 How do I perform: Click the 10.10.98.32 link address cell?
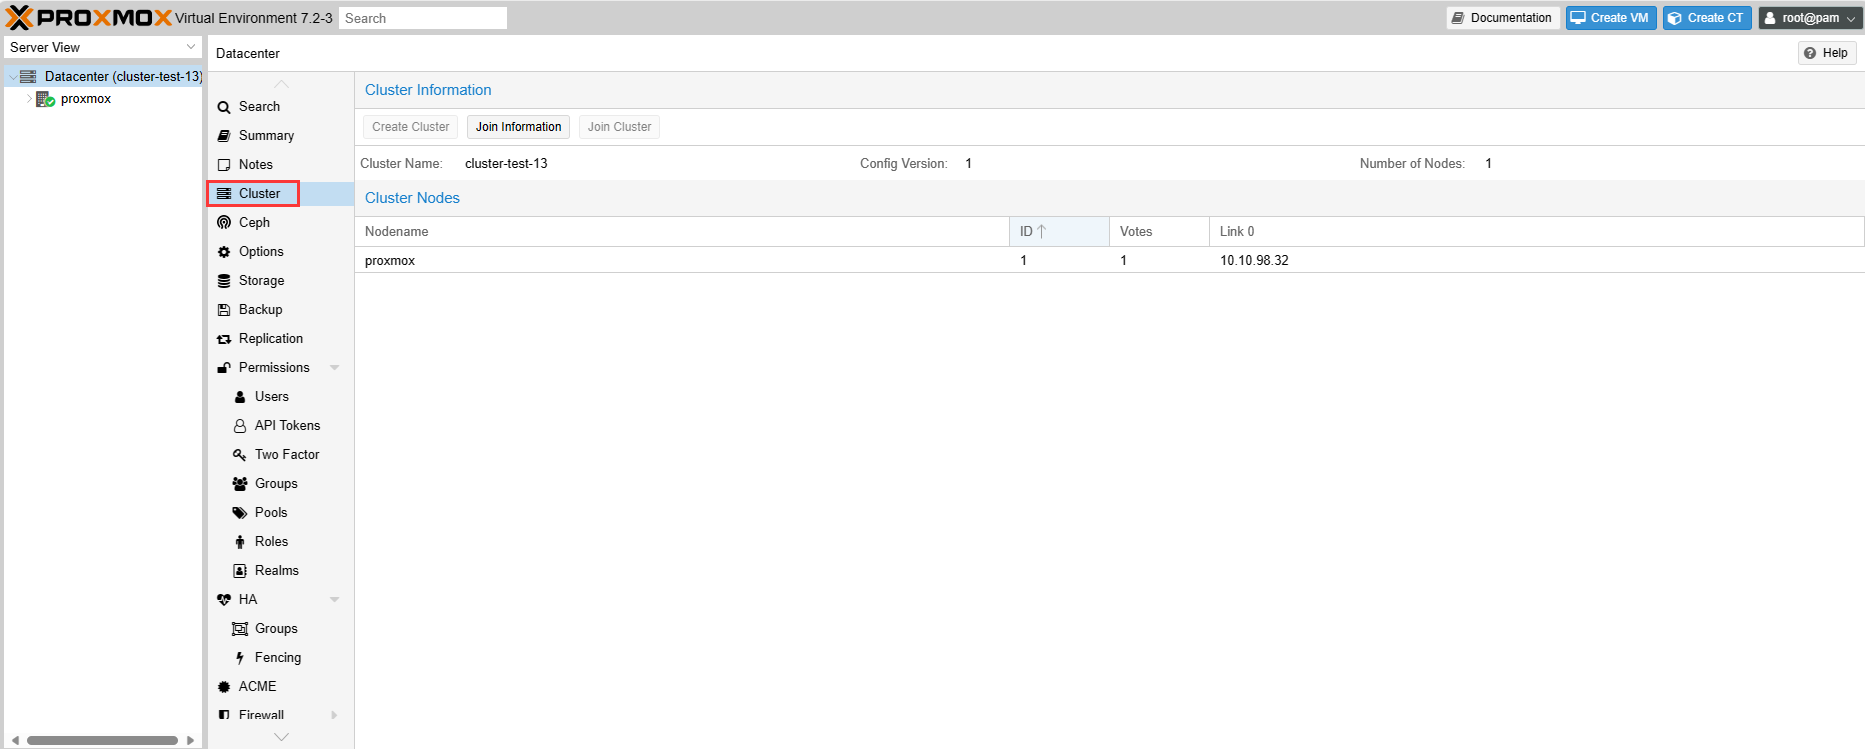click(1254, 260)
